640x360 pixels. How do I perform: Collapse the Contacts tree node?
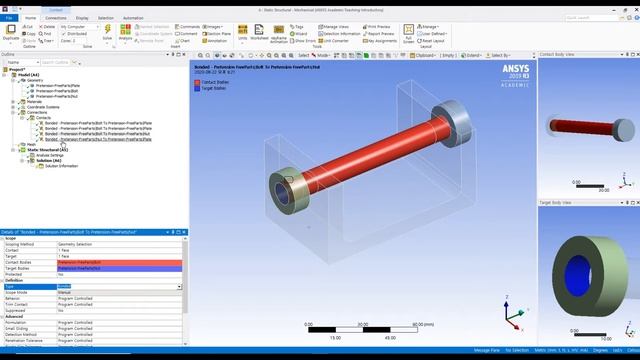click(x=22, y=118)
